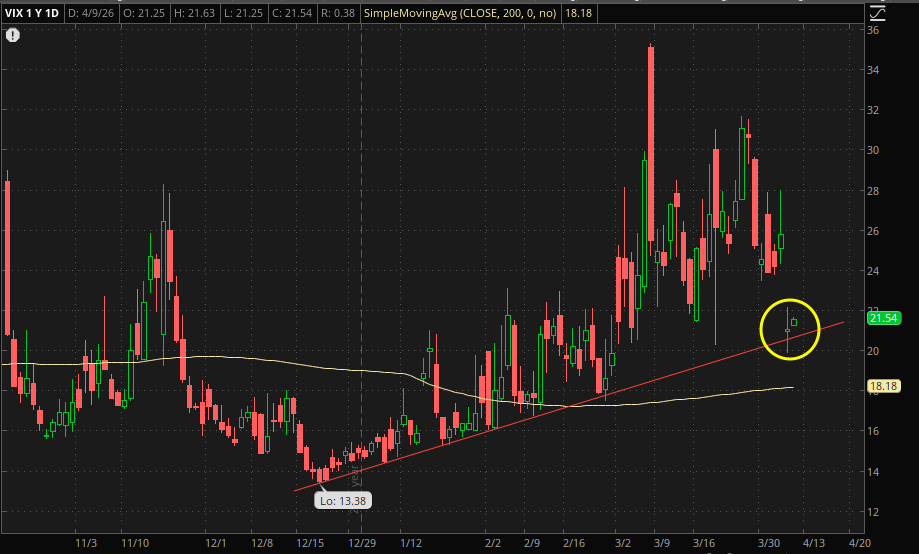Click the 3/2 date on time axis

click(623, 543)
